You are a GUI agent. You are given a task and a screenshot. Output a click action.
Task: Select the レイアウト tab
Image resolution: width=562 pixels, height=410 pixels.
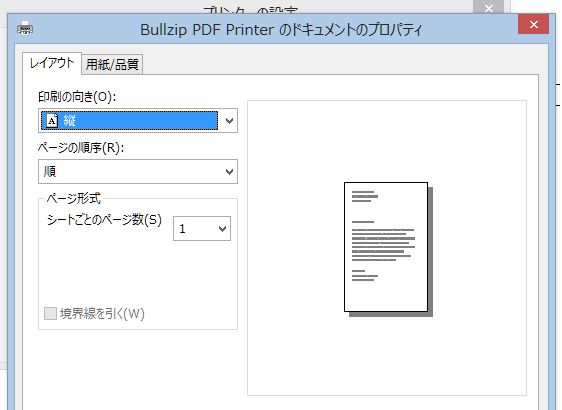click(x=52, y=63)
